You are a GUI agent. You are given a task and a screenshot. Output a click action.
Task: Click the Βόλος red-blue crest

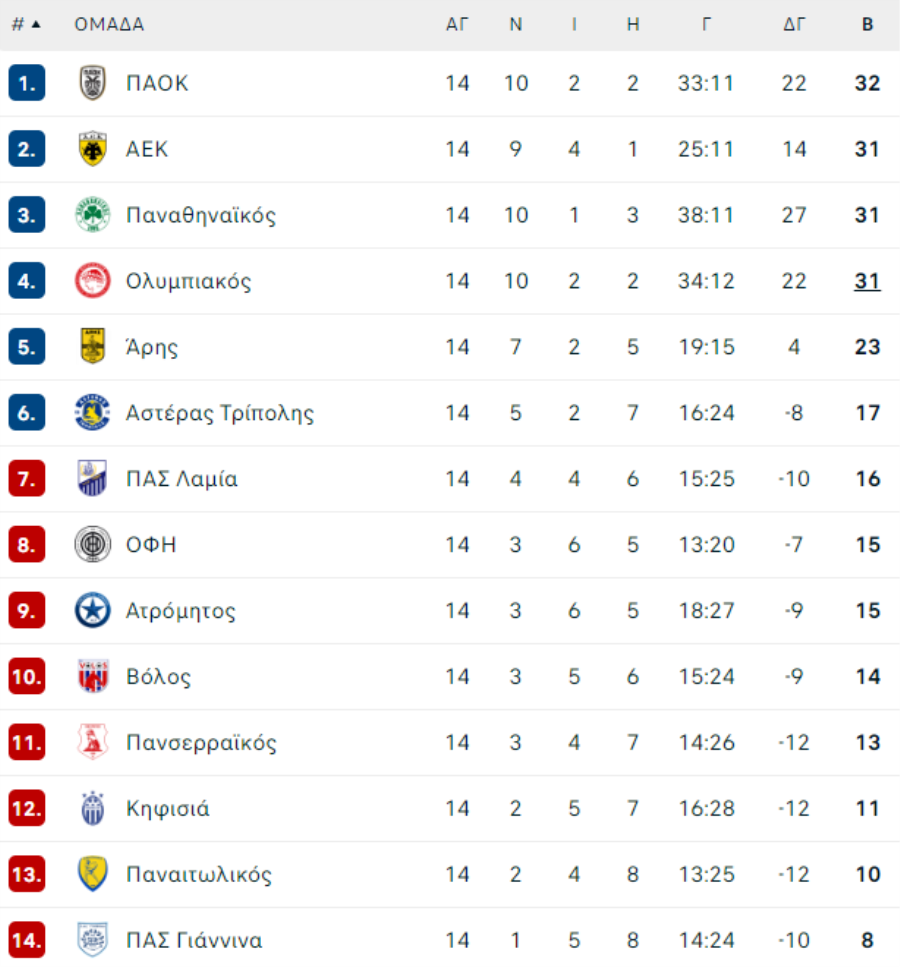[x=93, y=677]
